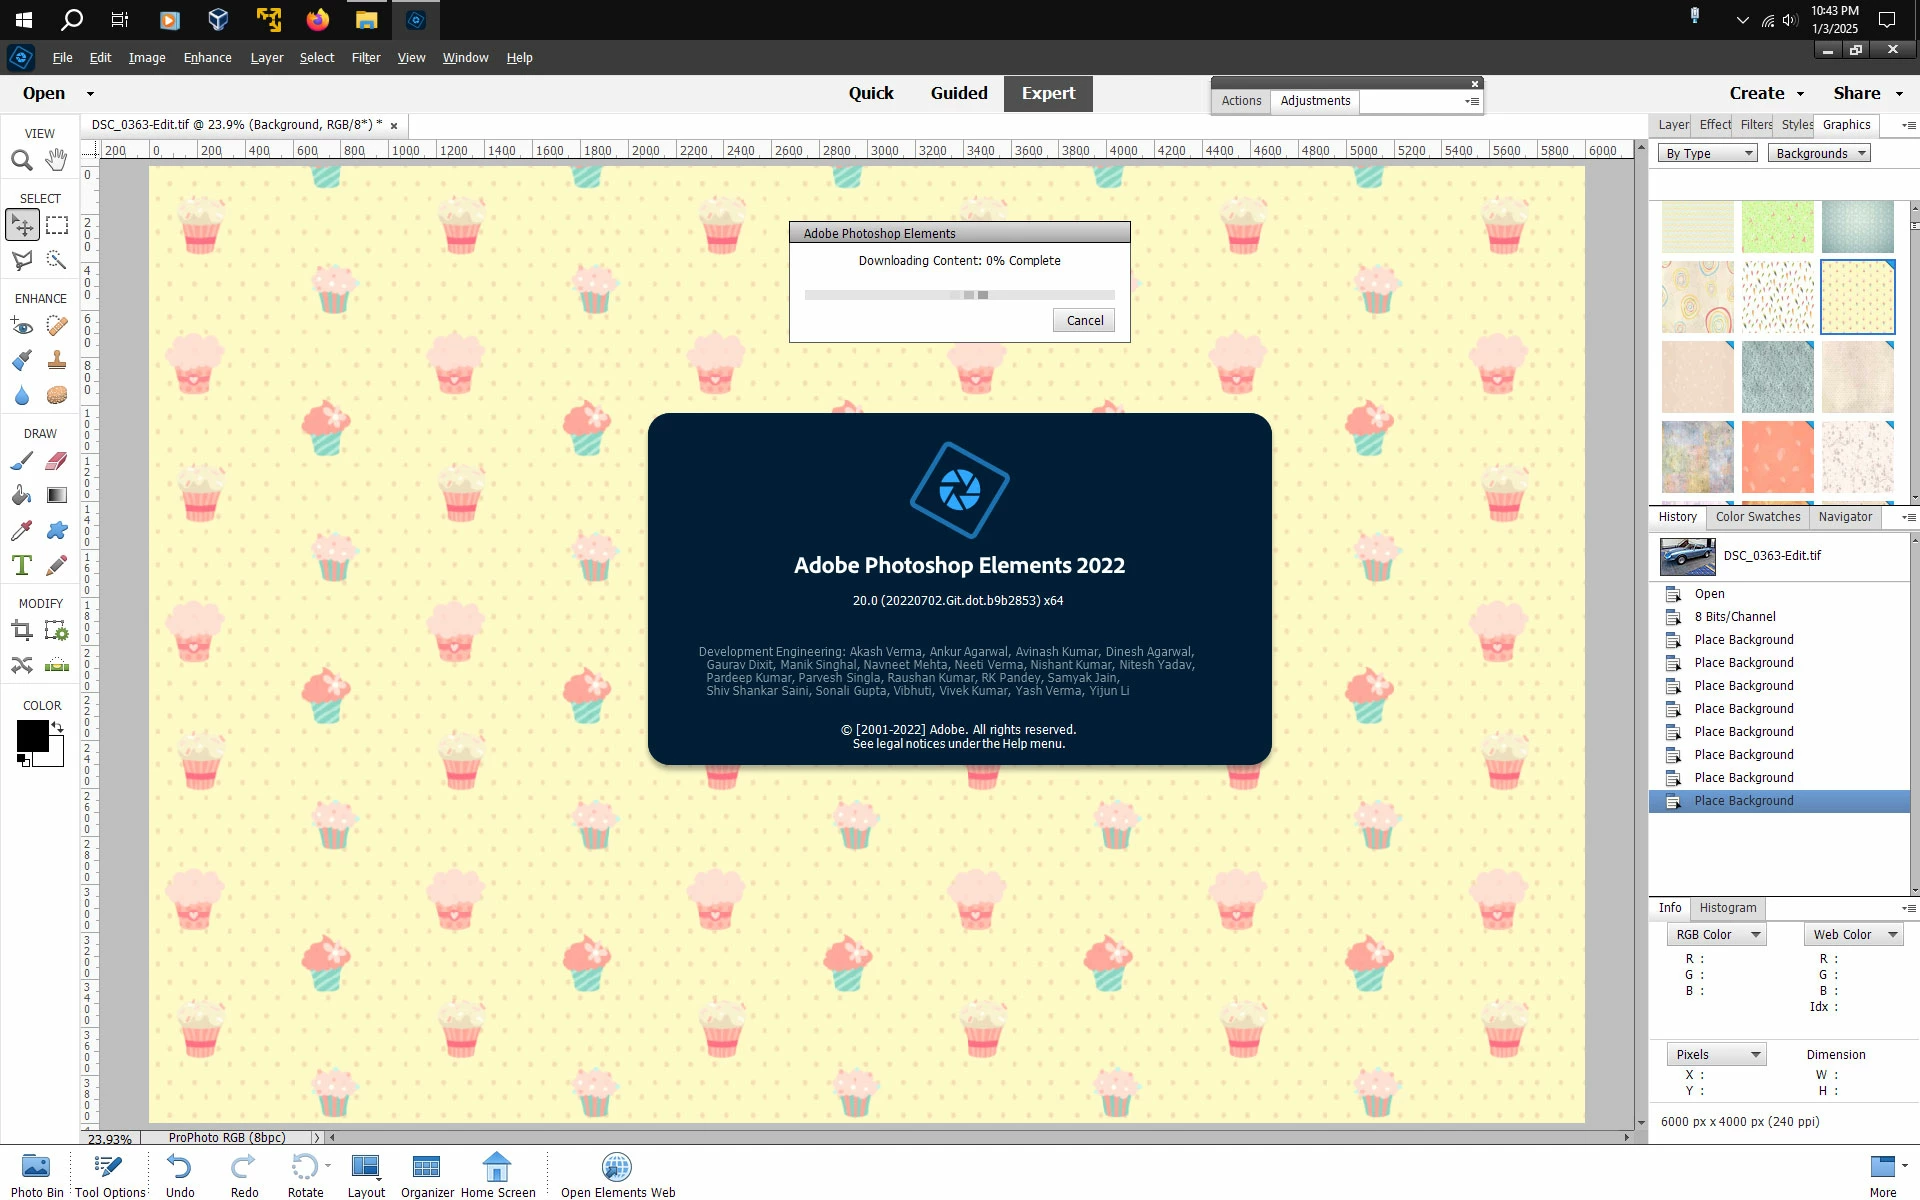Viewport: 1920px width, 1200px height.
Task: Cancel the content download dialog
Action: (1084, 320)
